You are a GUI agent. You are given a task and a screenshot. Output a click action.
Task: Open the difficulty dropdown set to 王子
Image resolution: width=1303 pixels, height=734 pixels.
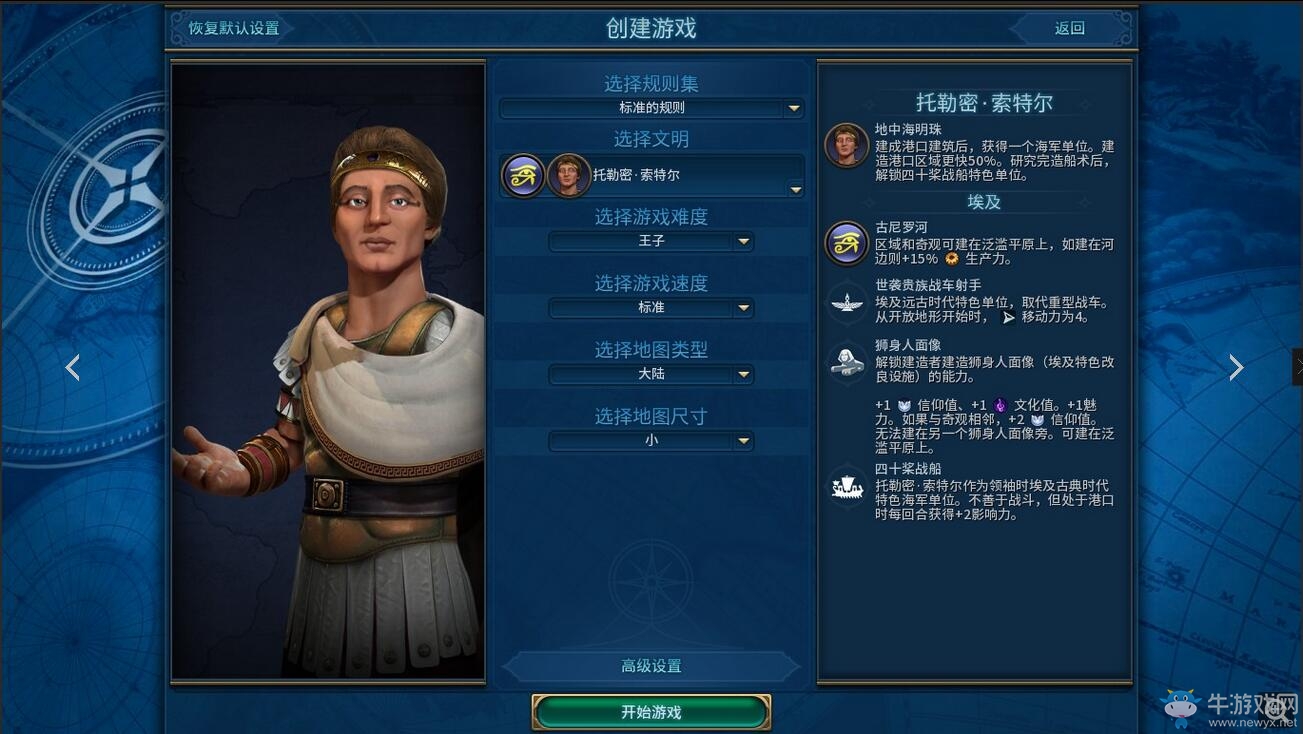coord(651,241)
